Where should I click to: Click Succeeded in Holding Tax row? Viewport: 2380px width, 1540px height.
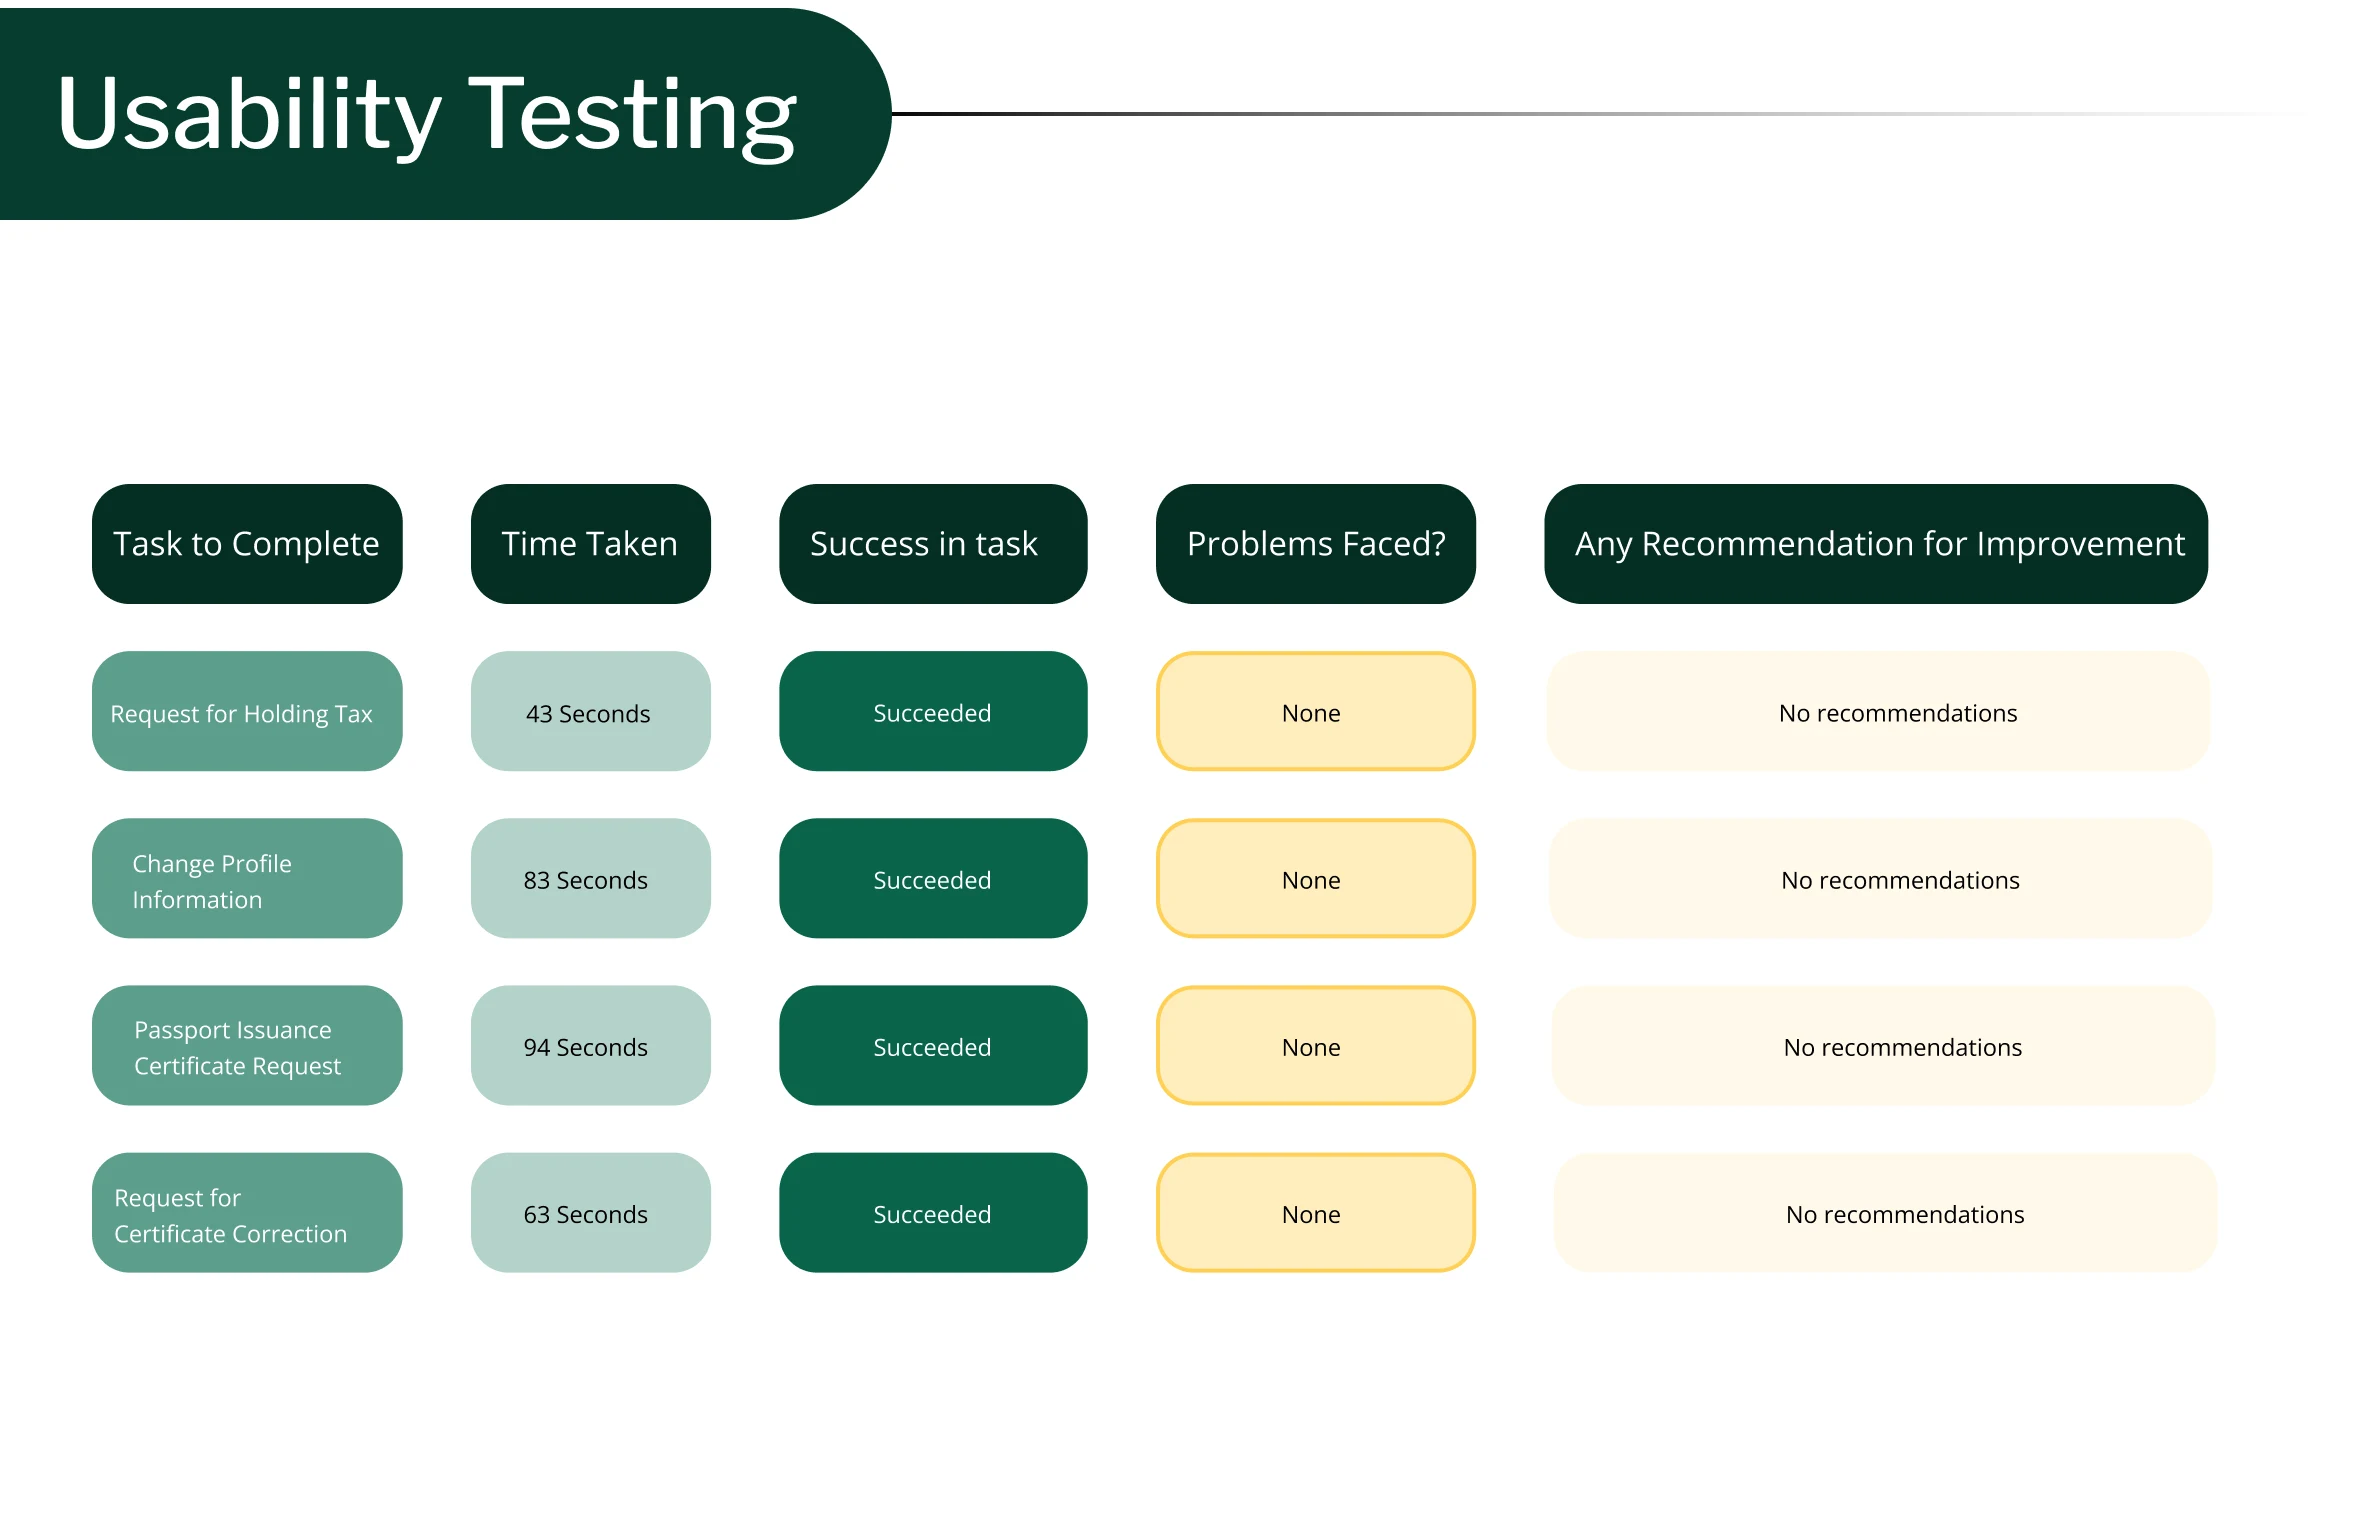click(932, 712)
